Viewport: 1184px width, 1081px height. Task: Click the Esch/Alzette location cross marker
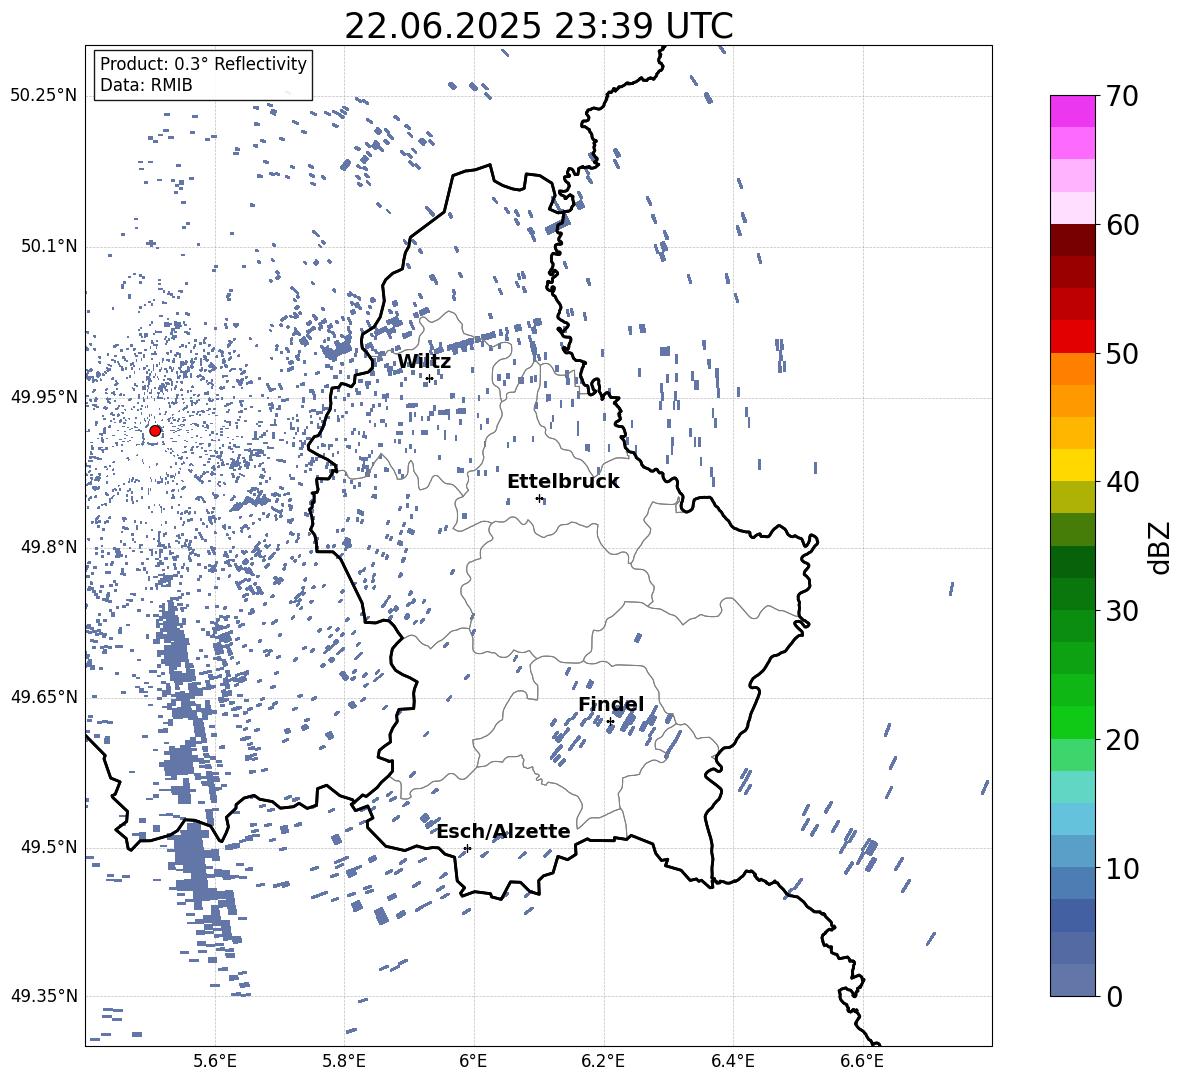[x=467, y=848]
